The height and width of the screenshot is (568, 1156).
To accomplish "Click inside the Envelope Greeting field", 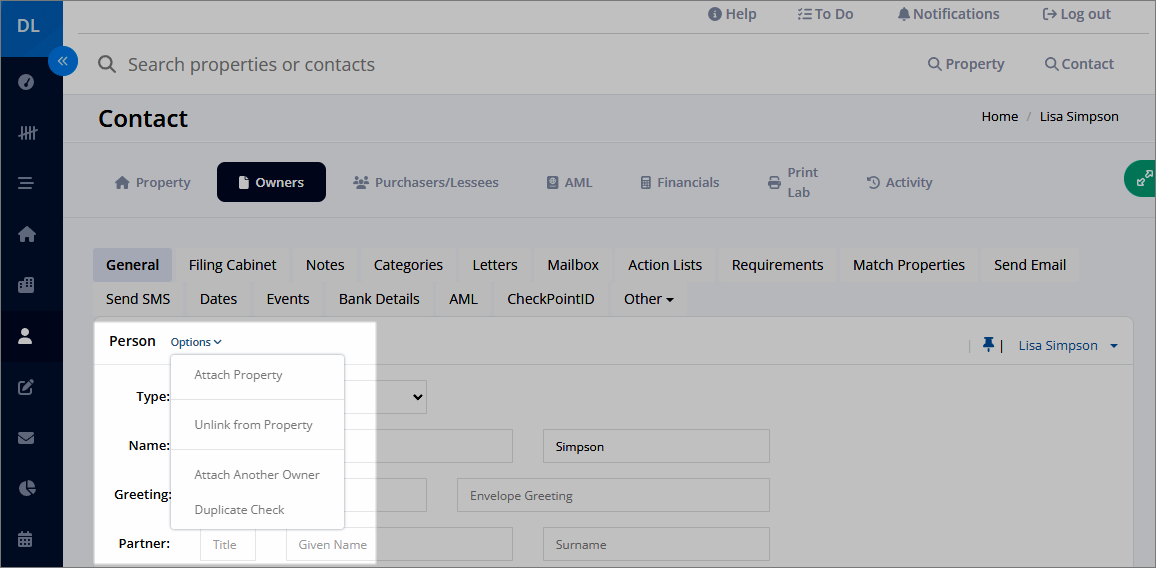I will coord(613,495).
